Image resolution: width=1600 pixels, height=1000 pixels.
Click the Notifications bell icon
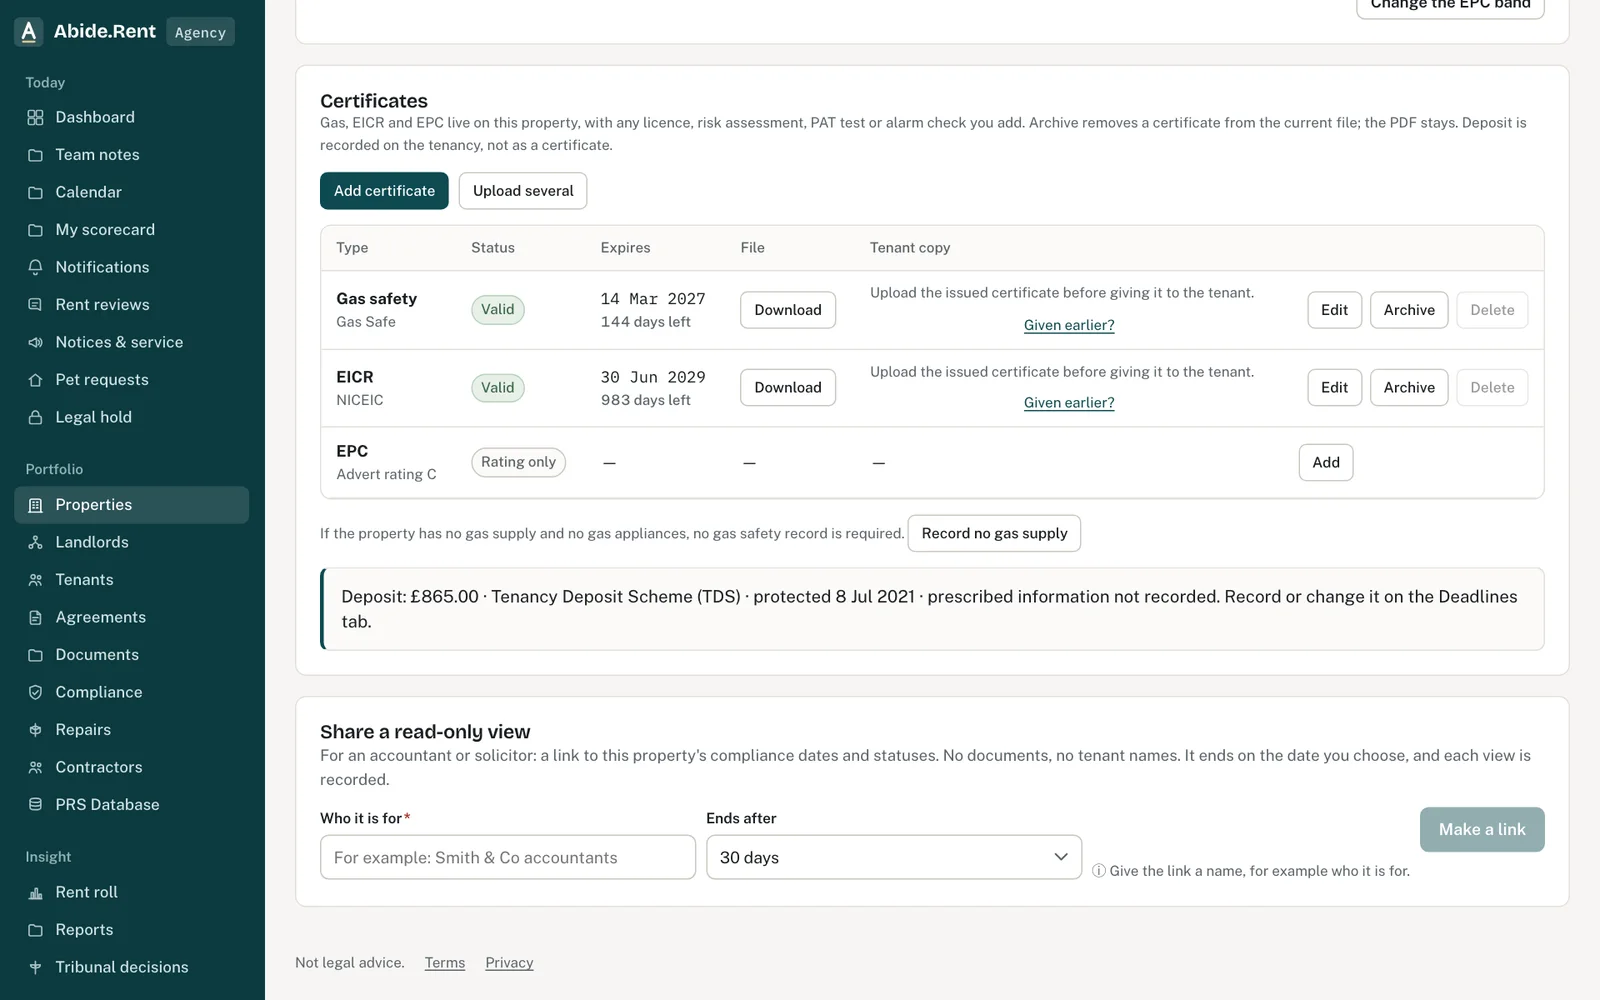pyautogui.click(x=35, y=267)
